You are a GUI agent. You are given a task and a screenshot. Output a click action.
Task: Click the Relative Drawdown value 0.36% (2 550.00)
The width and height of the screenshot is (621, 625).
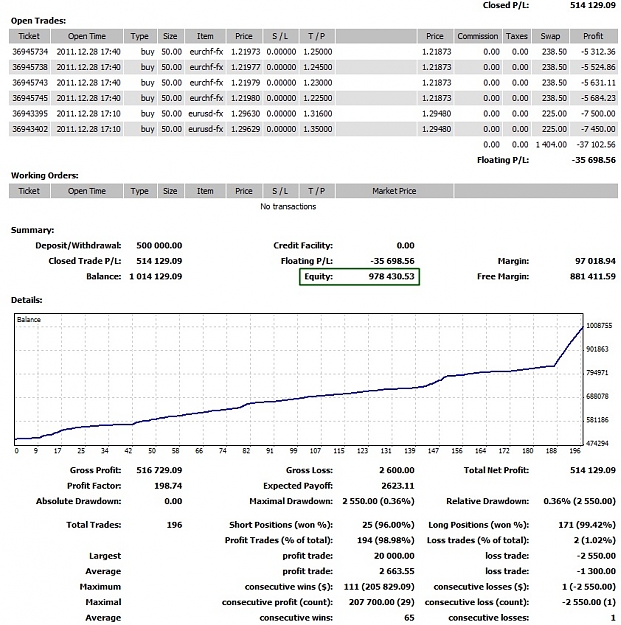click(x=580, y=501)
